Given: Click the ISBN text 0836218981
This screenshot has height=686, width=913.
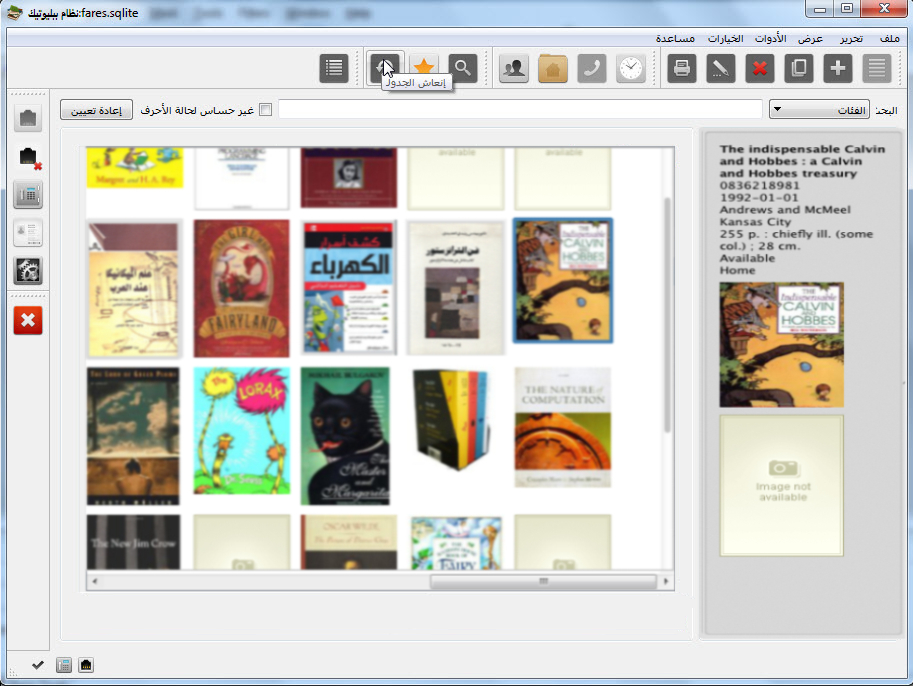Looking at the screenshot, I should point(759,185).
